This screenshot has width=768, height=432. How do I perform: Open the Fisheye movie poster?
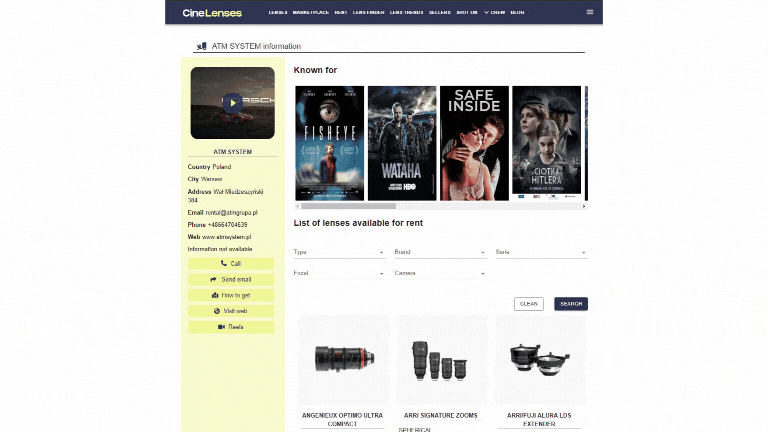(329, 143)
